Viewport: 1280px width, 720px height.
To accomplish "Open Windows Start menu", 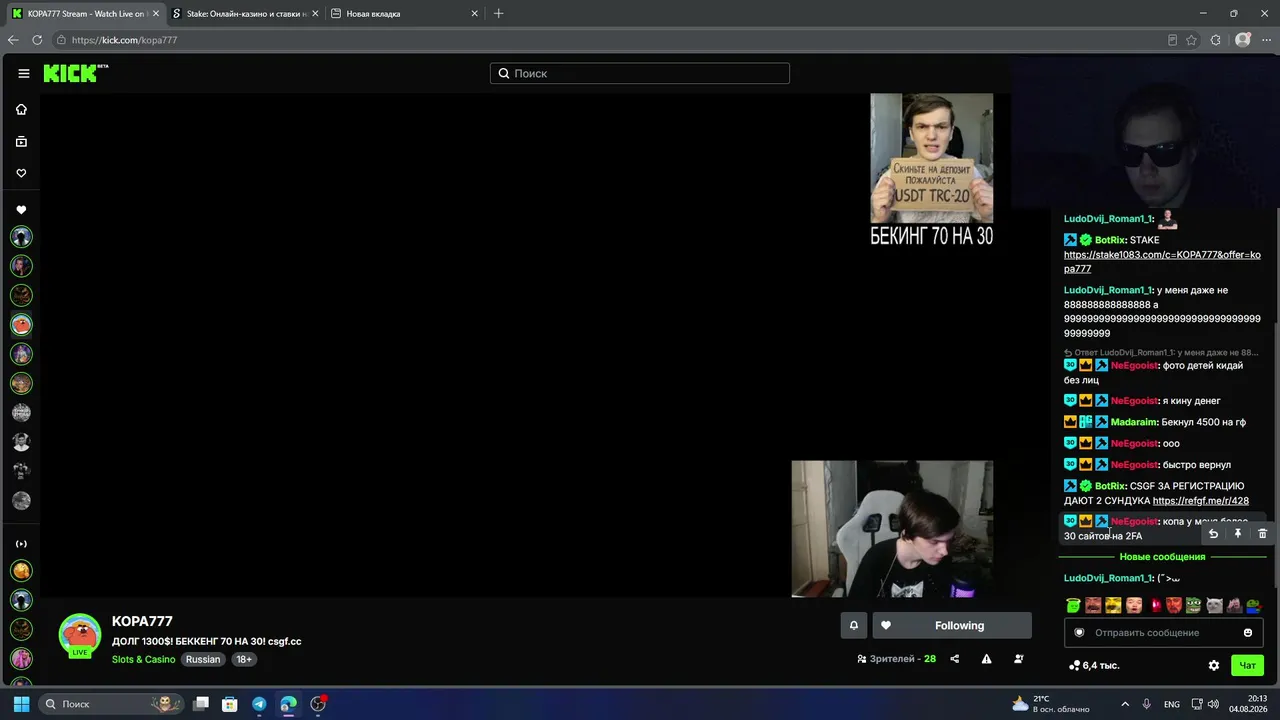I will pos(21,704).
